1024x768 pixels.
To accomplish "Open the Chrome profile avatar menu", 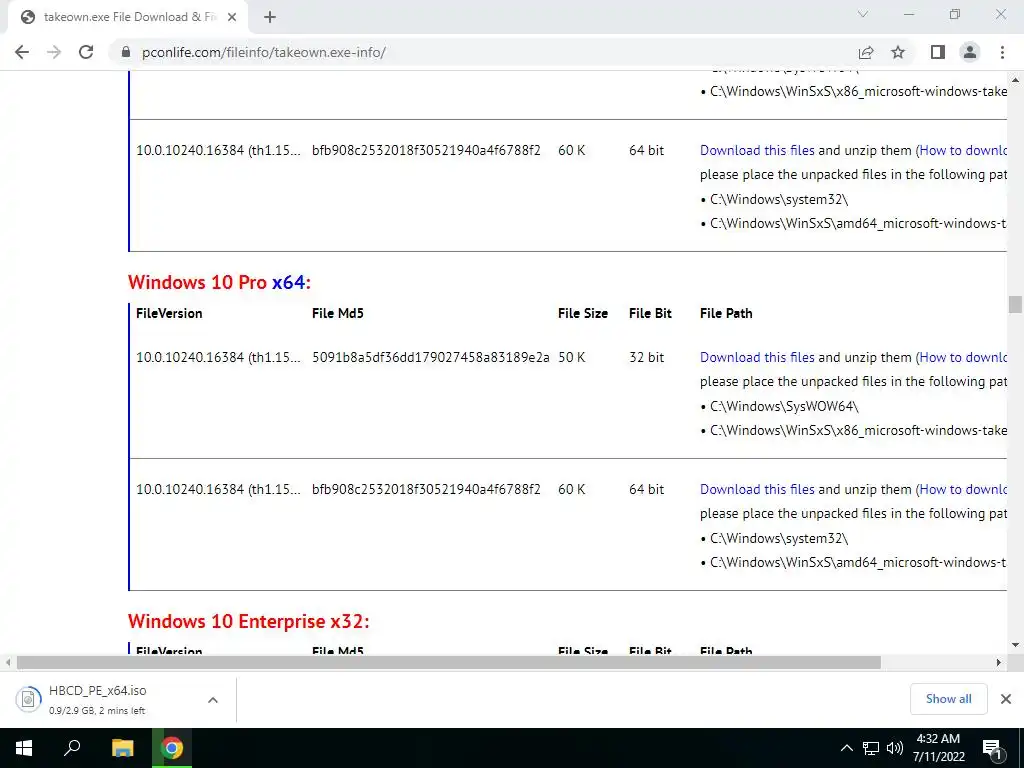I will [x=970, y=52].
